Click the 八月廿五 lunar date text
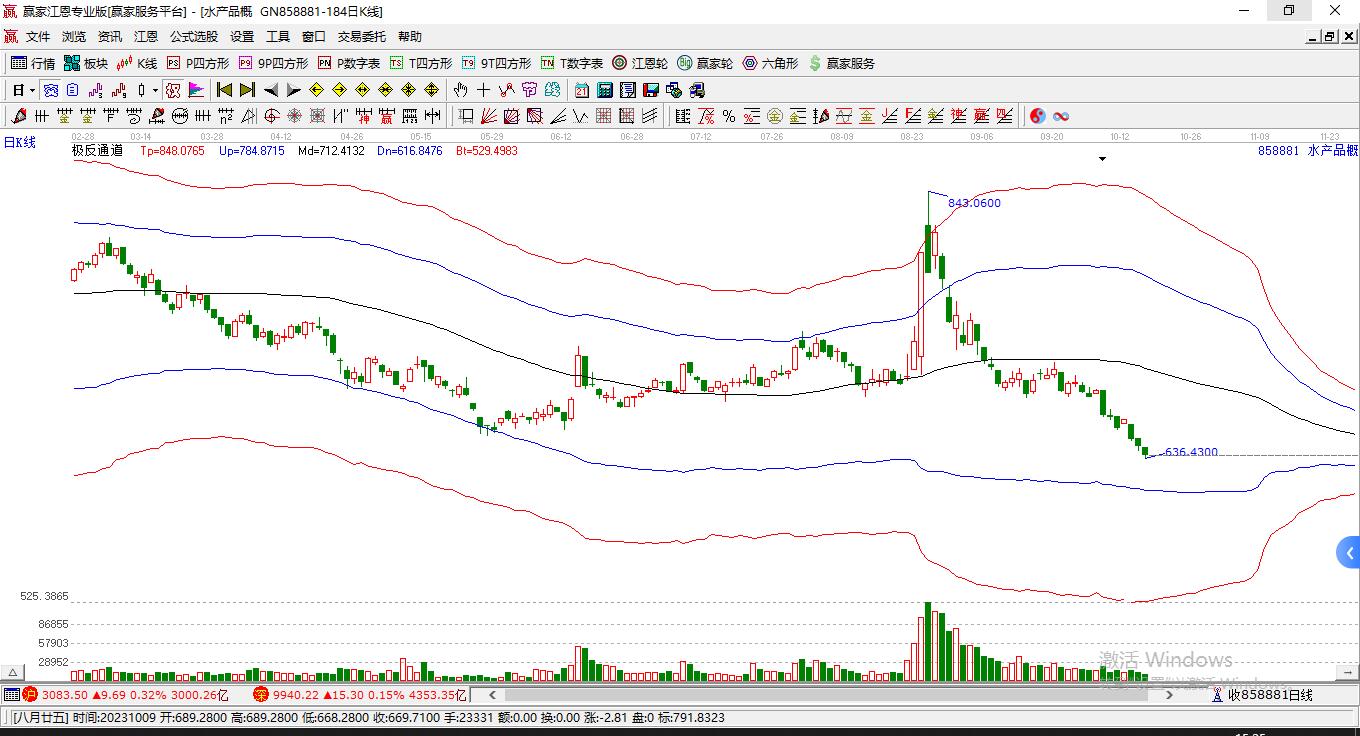 [x=41, y=718]
